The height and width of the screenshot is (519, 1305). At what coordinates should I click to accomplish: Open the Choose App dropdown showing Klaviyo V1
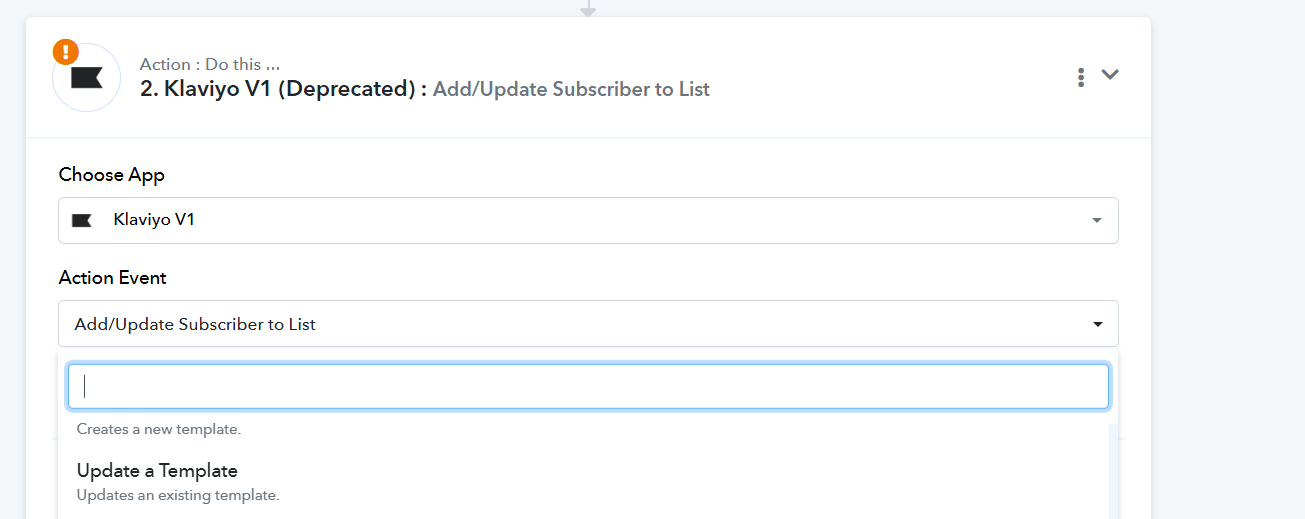tap(588, 220)
